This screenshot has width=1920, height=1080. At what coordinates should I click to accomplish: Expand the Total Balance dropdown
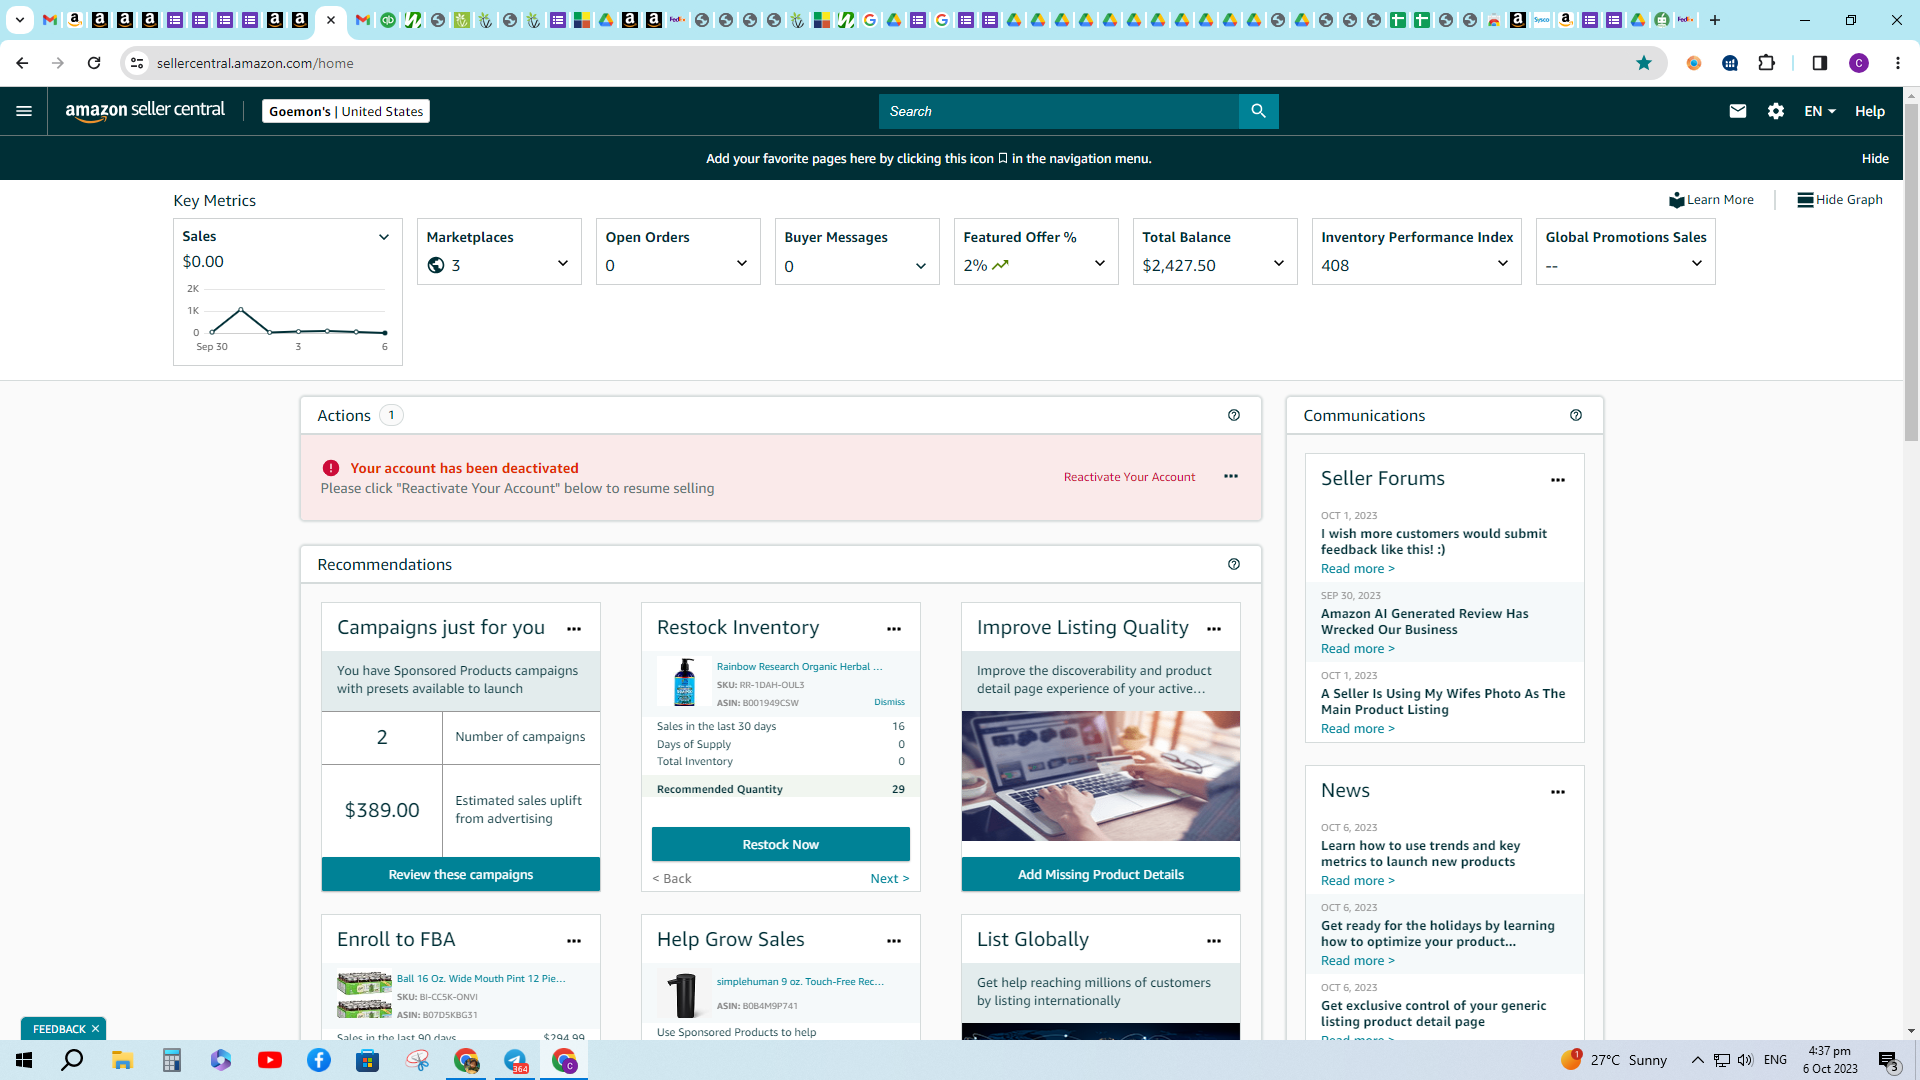point(1279,264)
